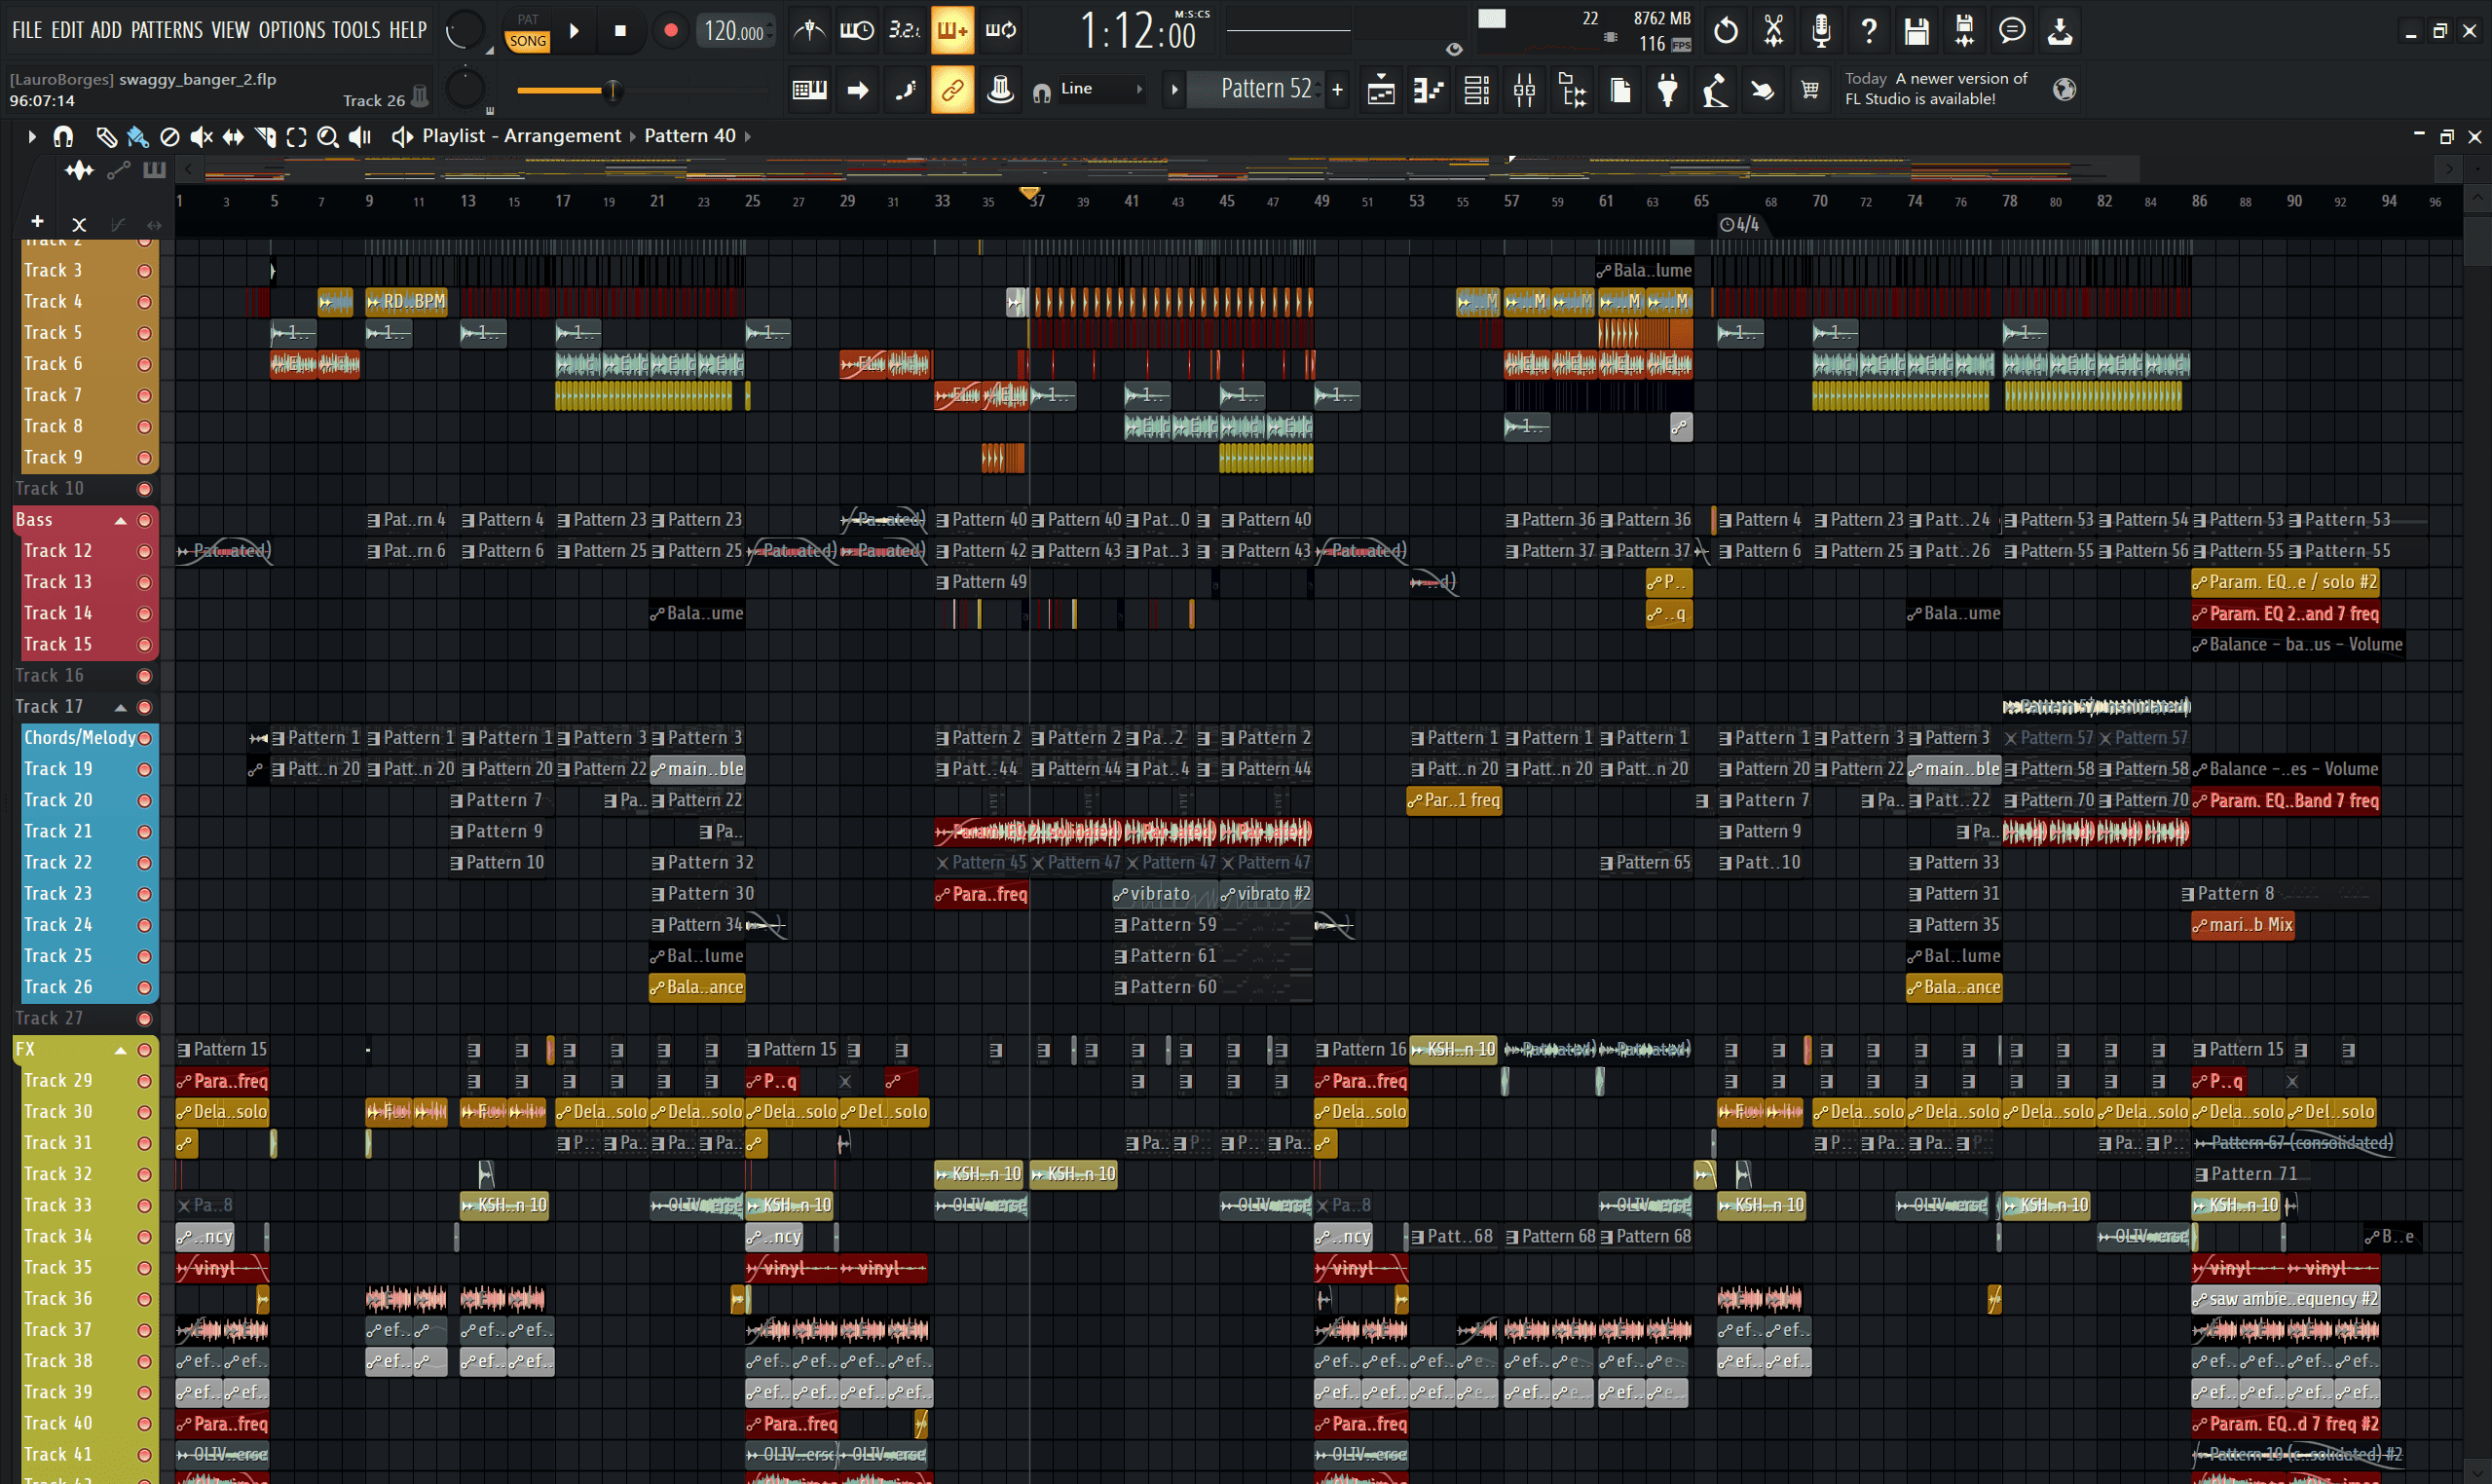Image resolution: width=2492 pixels, height=1484 pixels.
Task: Click the globe news icon
Action: pos(2064,90)
